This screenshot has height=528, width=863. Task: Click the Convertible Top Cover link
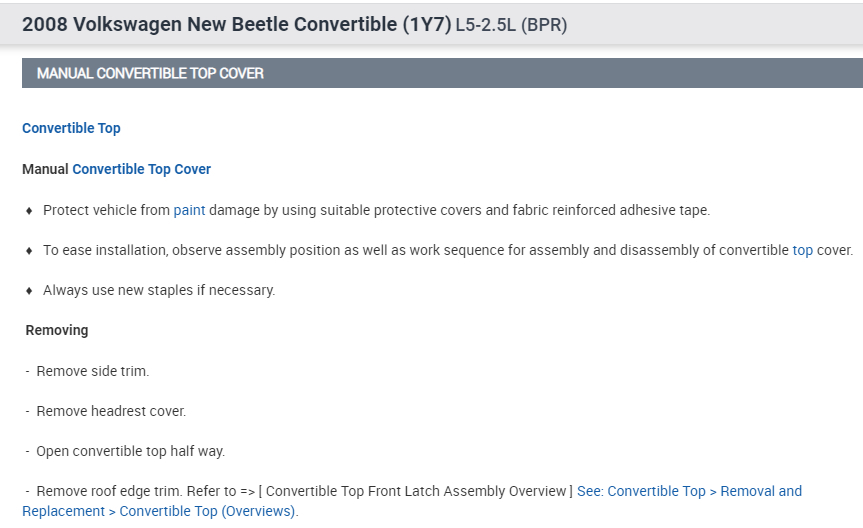(141, 169)
